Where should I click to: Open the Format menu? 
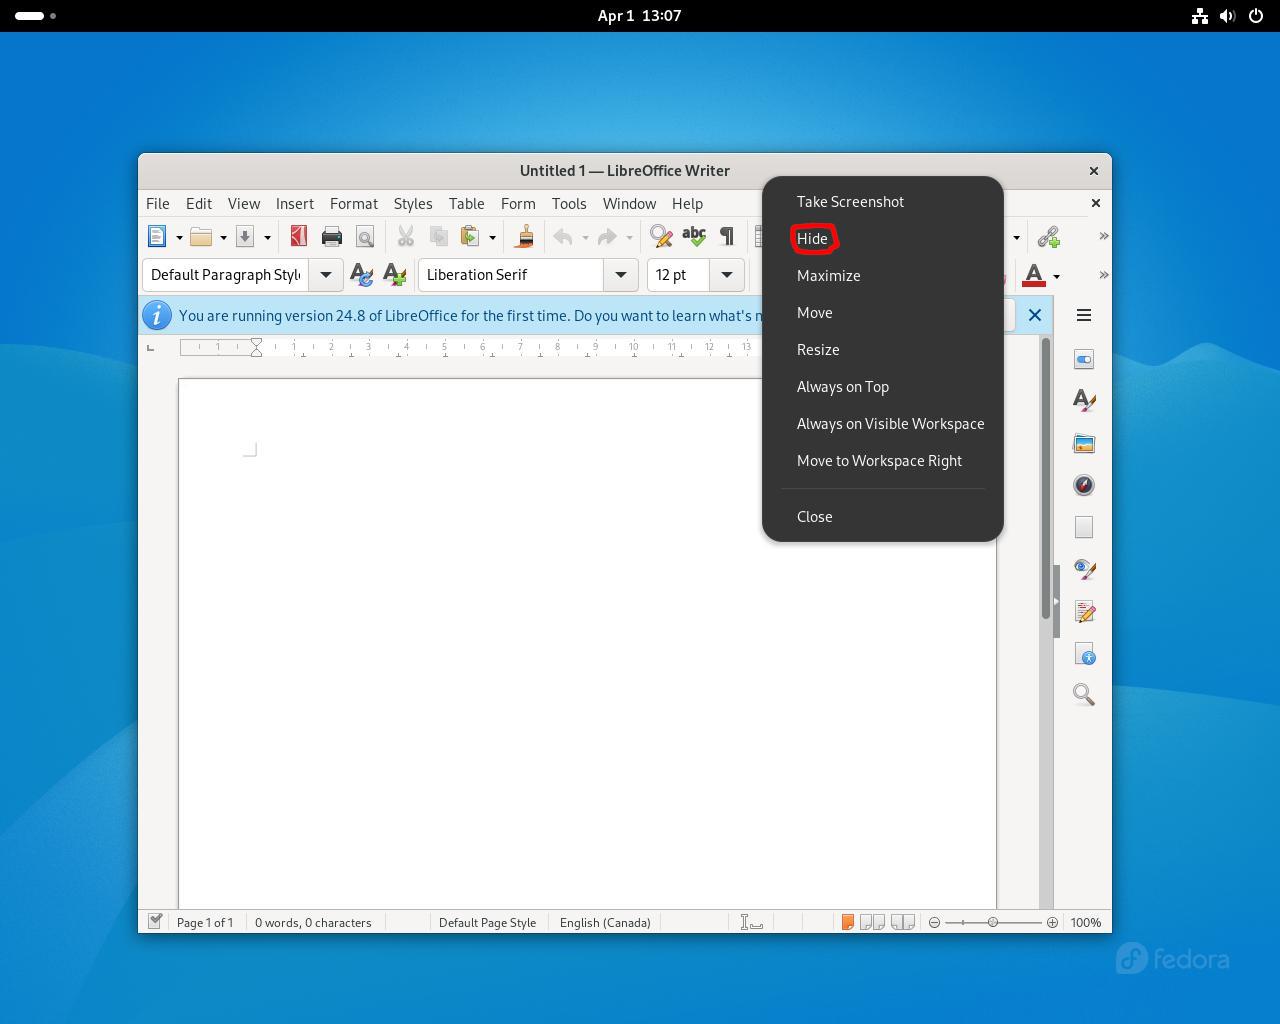coord(354,203)
